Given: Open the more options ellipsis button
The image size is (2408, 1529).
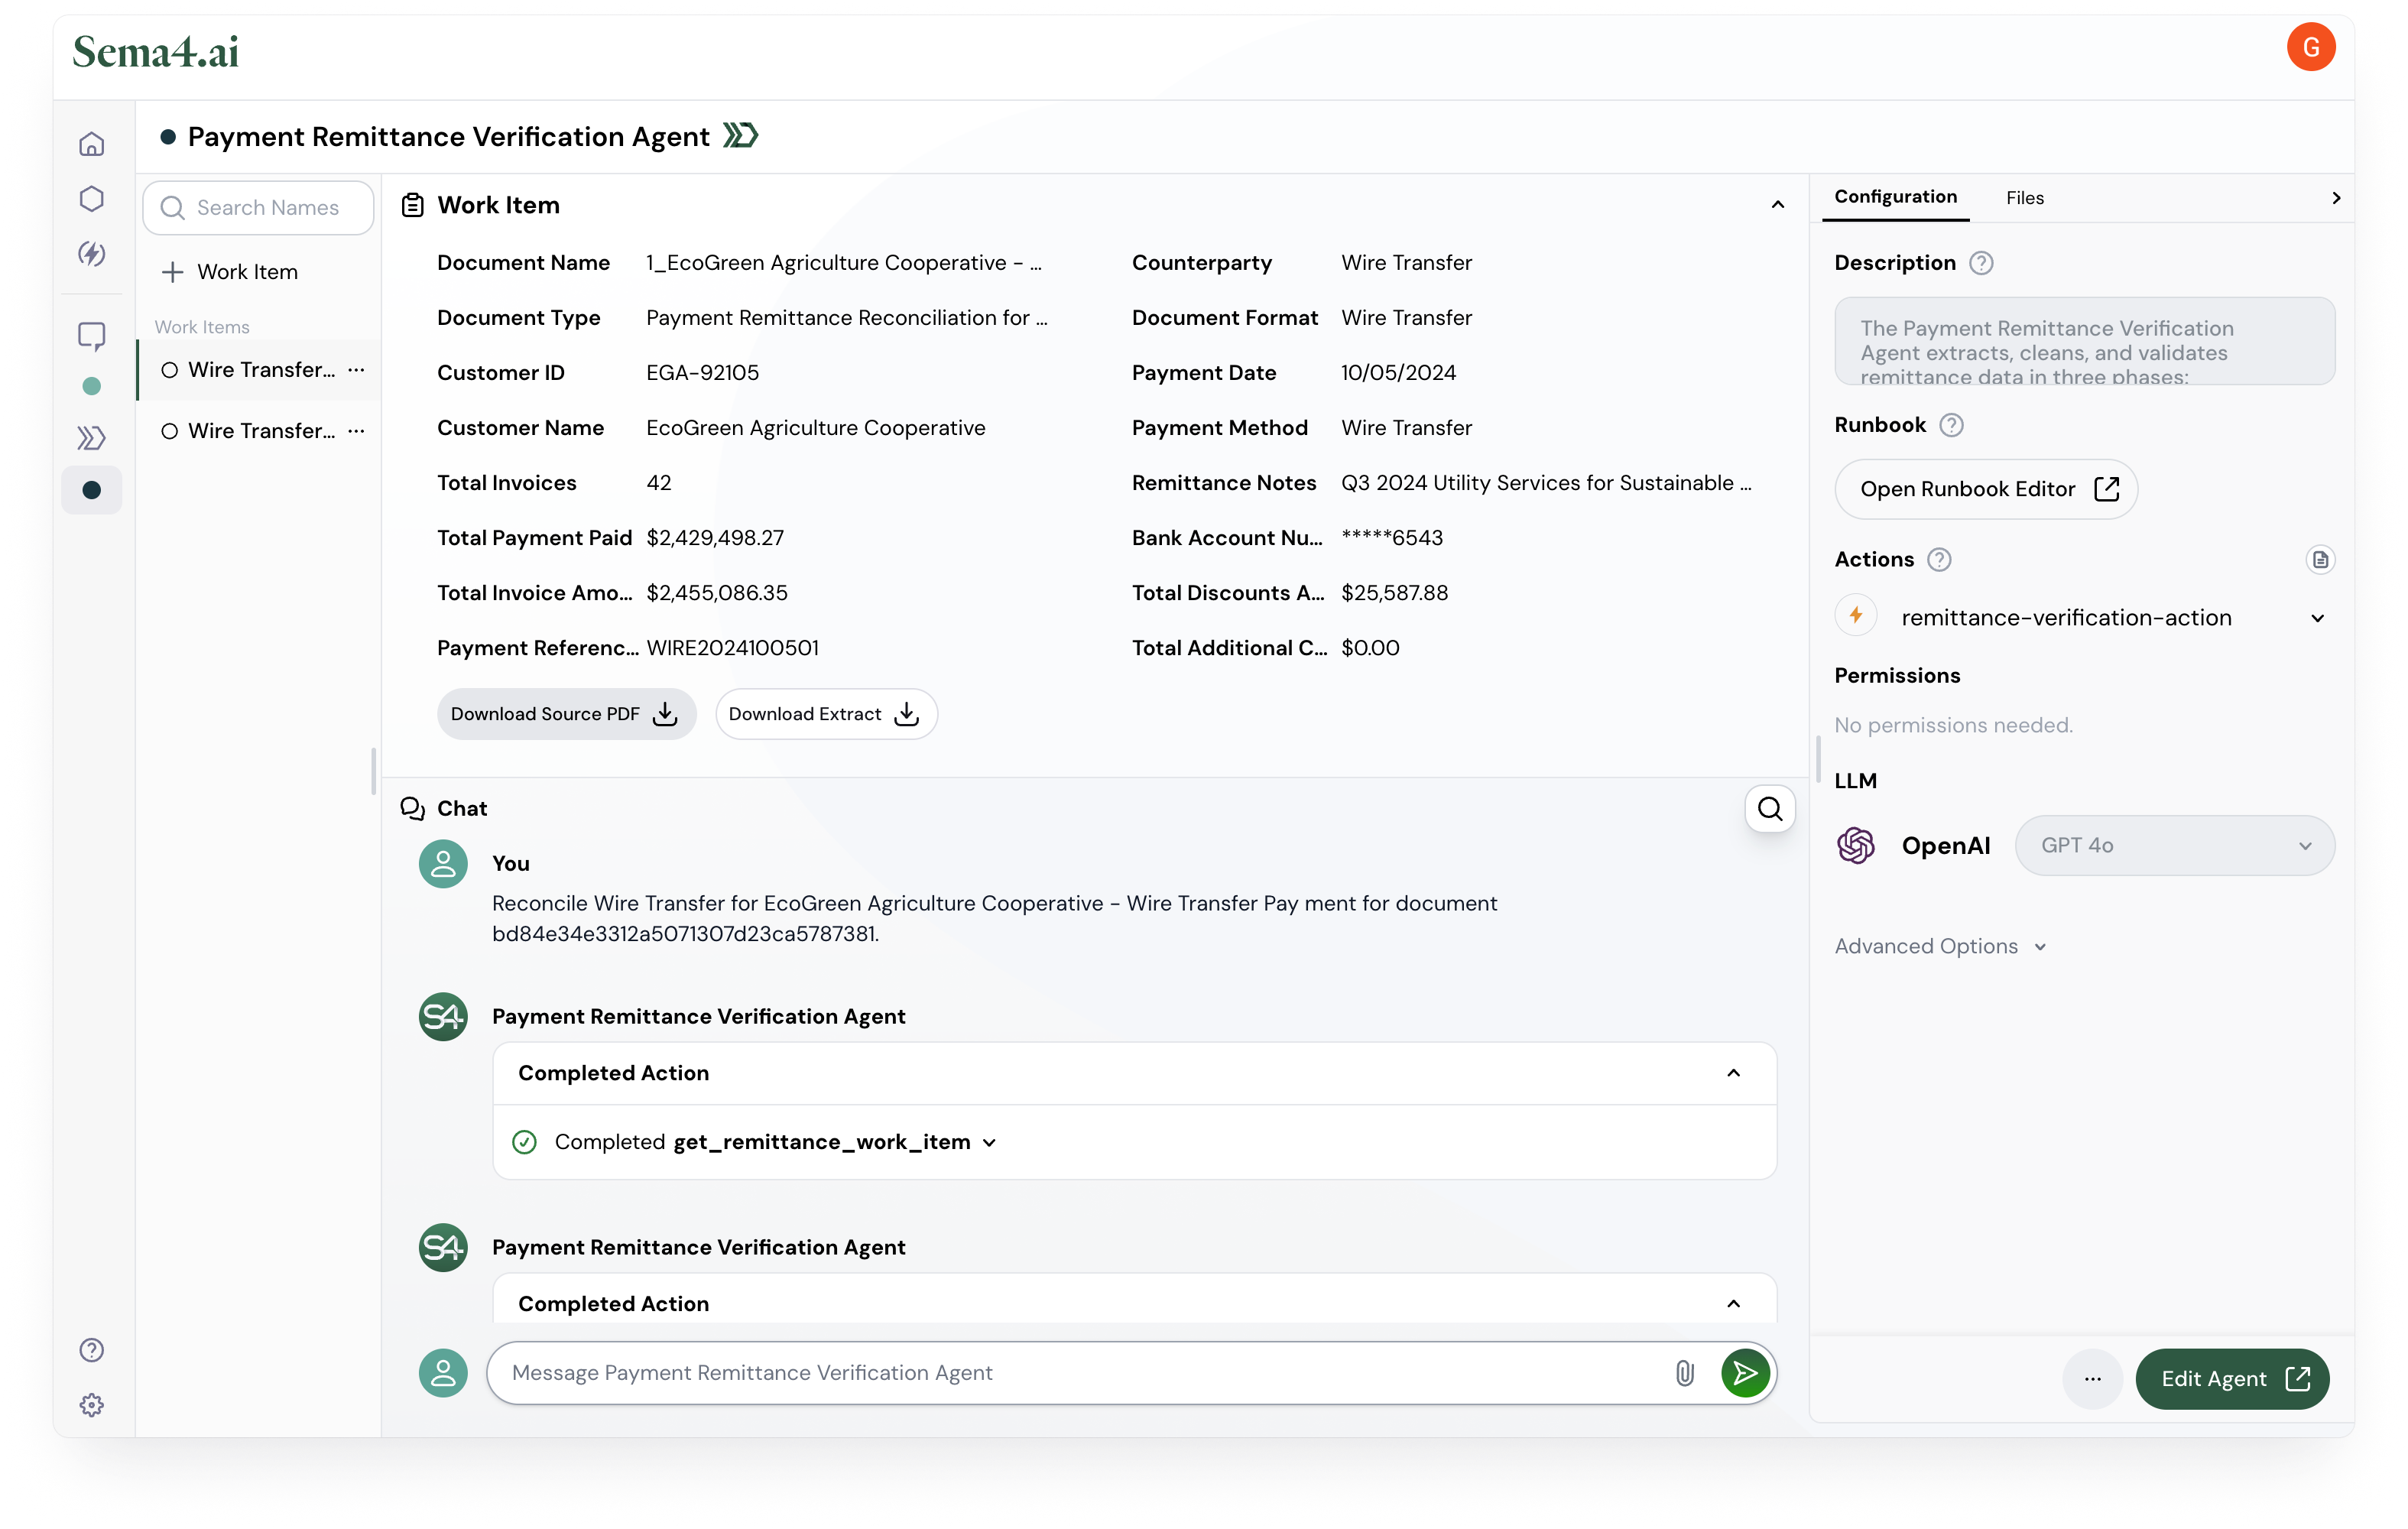Looking at the screenshot, I should pyautogui.click(x=2092, y=1379).
